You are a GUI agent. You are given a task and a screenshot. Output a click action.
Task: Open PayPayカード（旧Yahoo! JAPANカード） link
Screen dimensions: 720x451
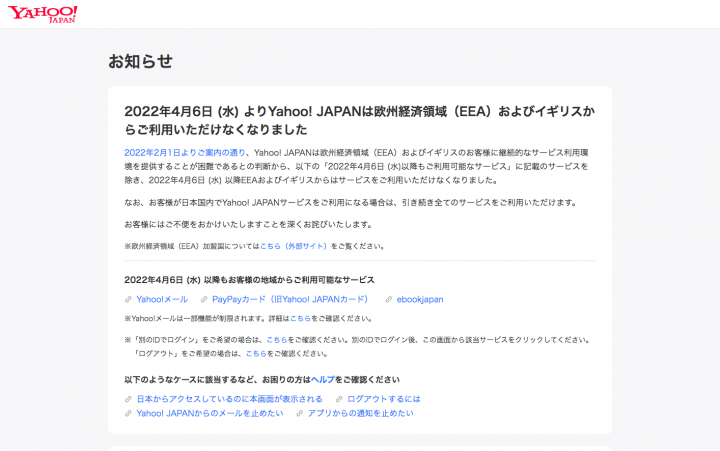click(x=290, y=299)
